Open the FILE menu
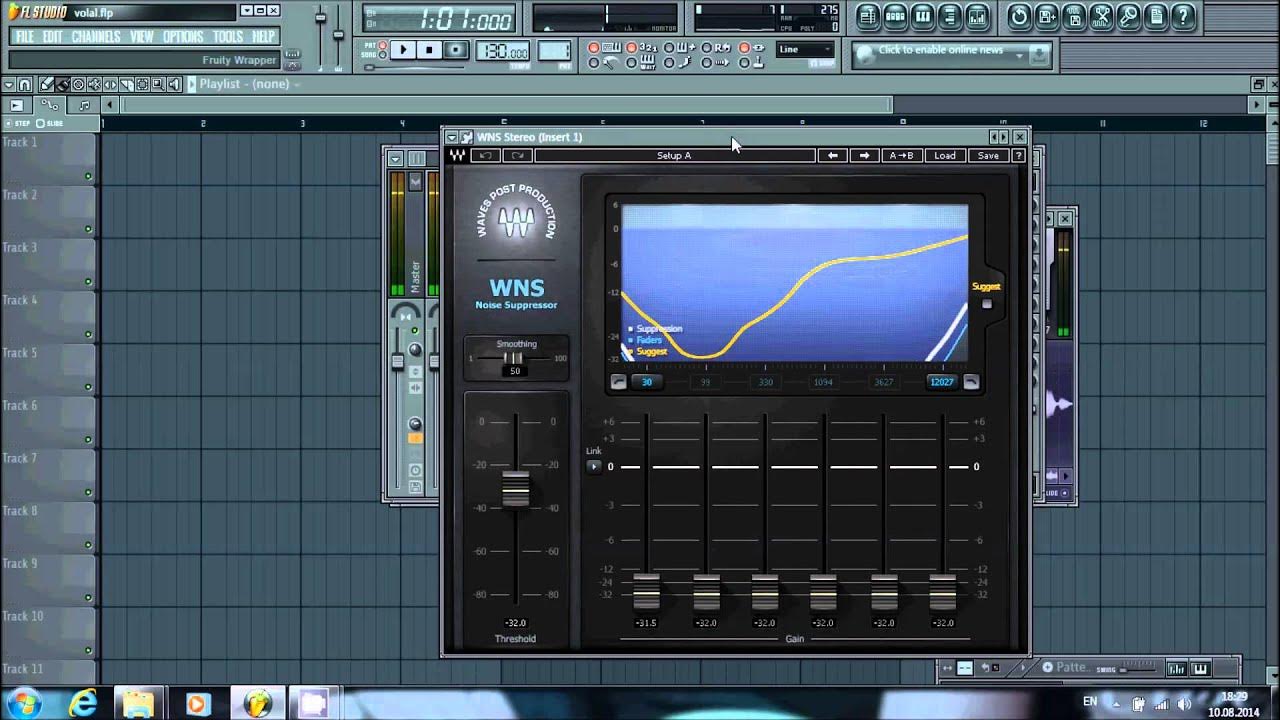Image resolution: width=1280 pixels, height=720 pixels. [x=24, y=37]
